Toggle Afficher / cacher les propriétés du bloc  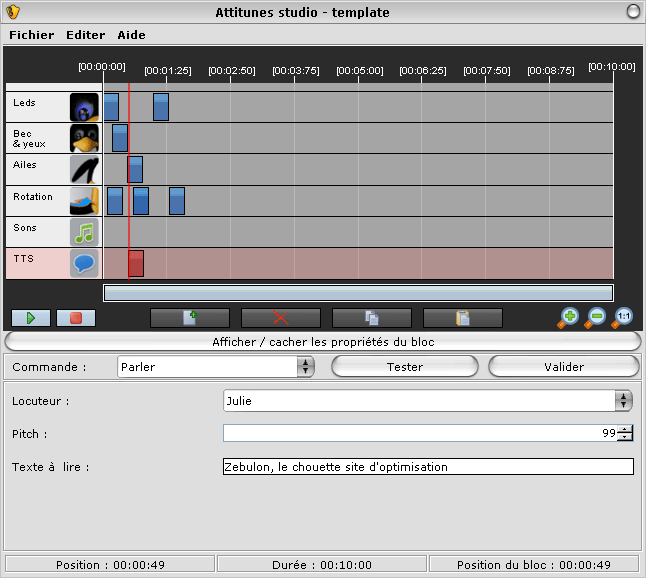pos(323,342)
